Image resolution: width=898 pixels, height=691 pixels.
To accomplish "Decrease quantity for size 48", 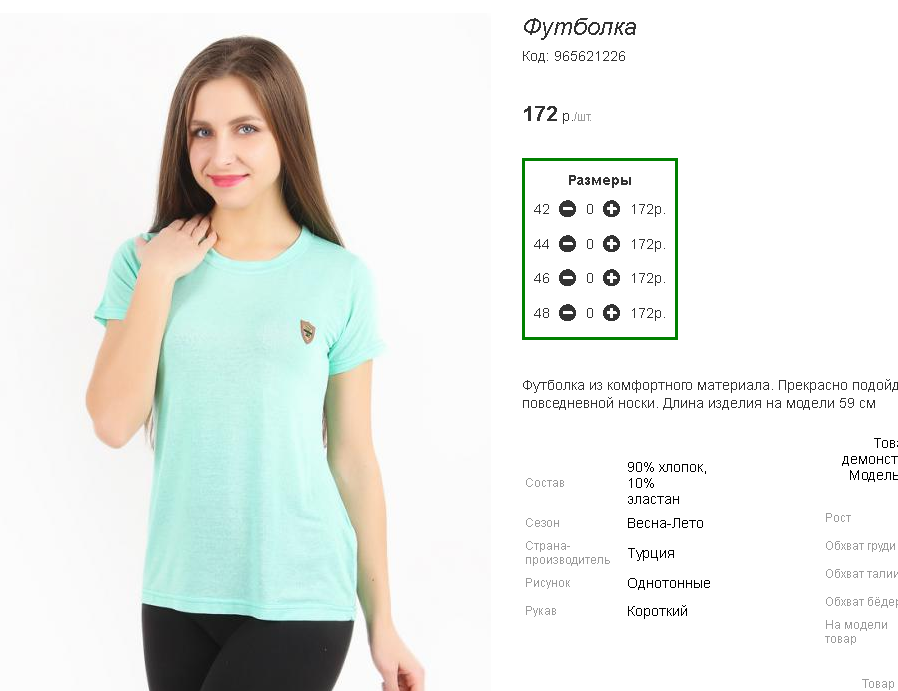I will [x=567, y=313].
